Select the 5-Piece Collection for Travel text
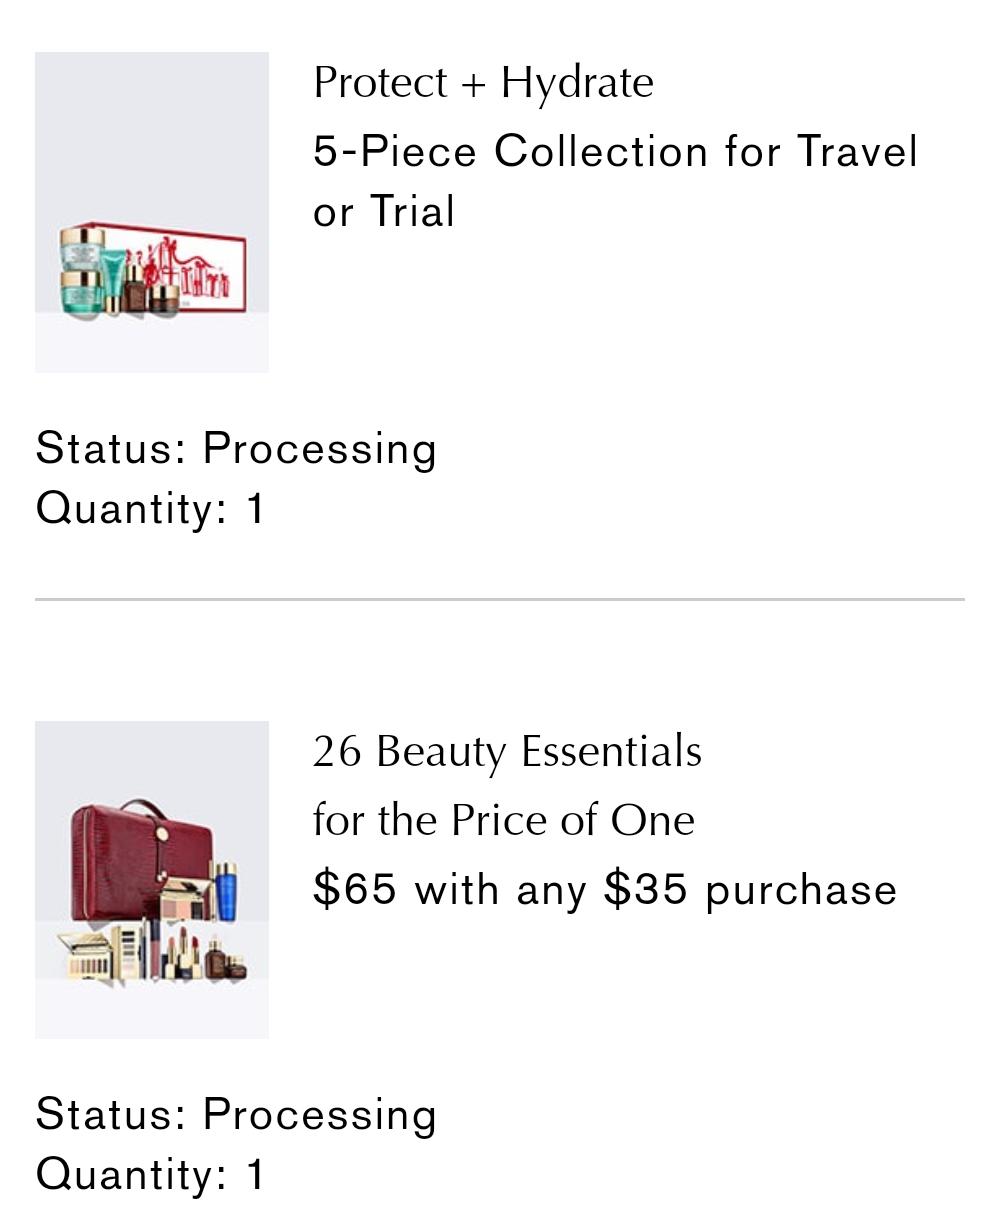This screenshot has height=1214, width=993. (615, 152)
